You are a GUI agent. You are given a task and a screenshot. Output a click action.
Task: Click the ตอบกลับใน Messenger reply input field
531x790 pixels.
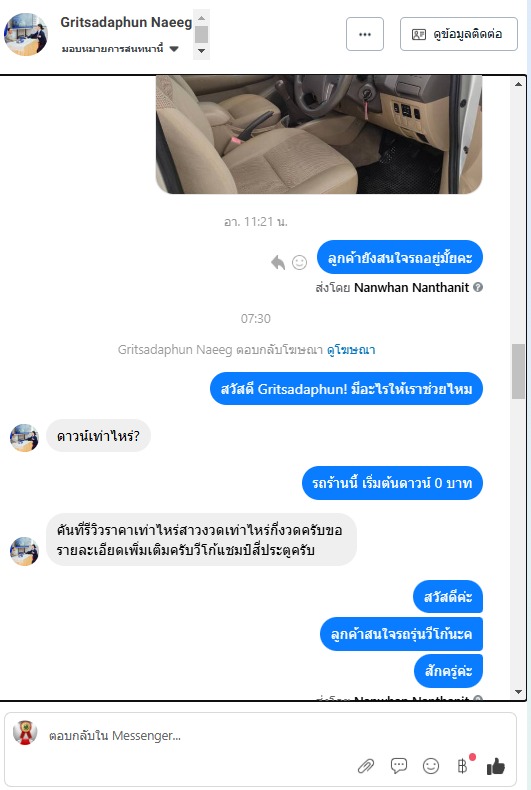pos(260,736)
